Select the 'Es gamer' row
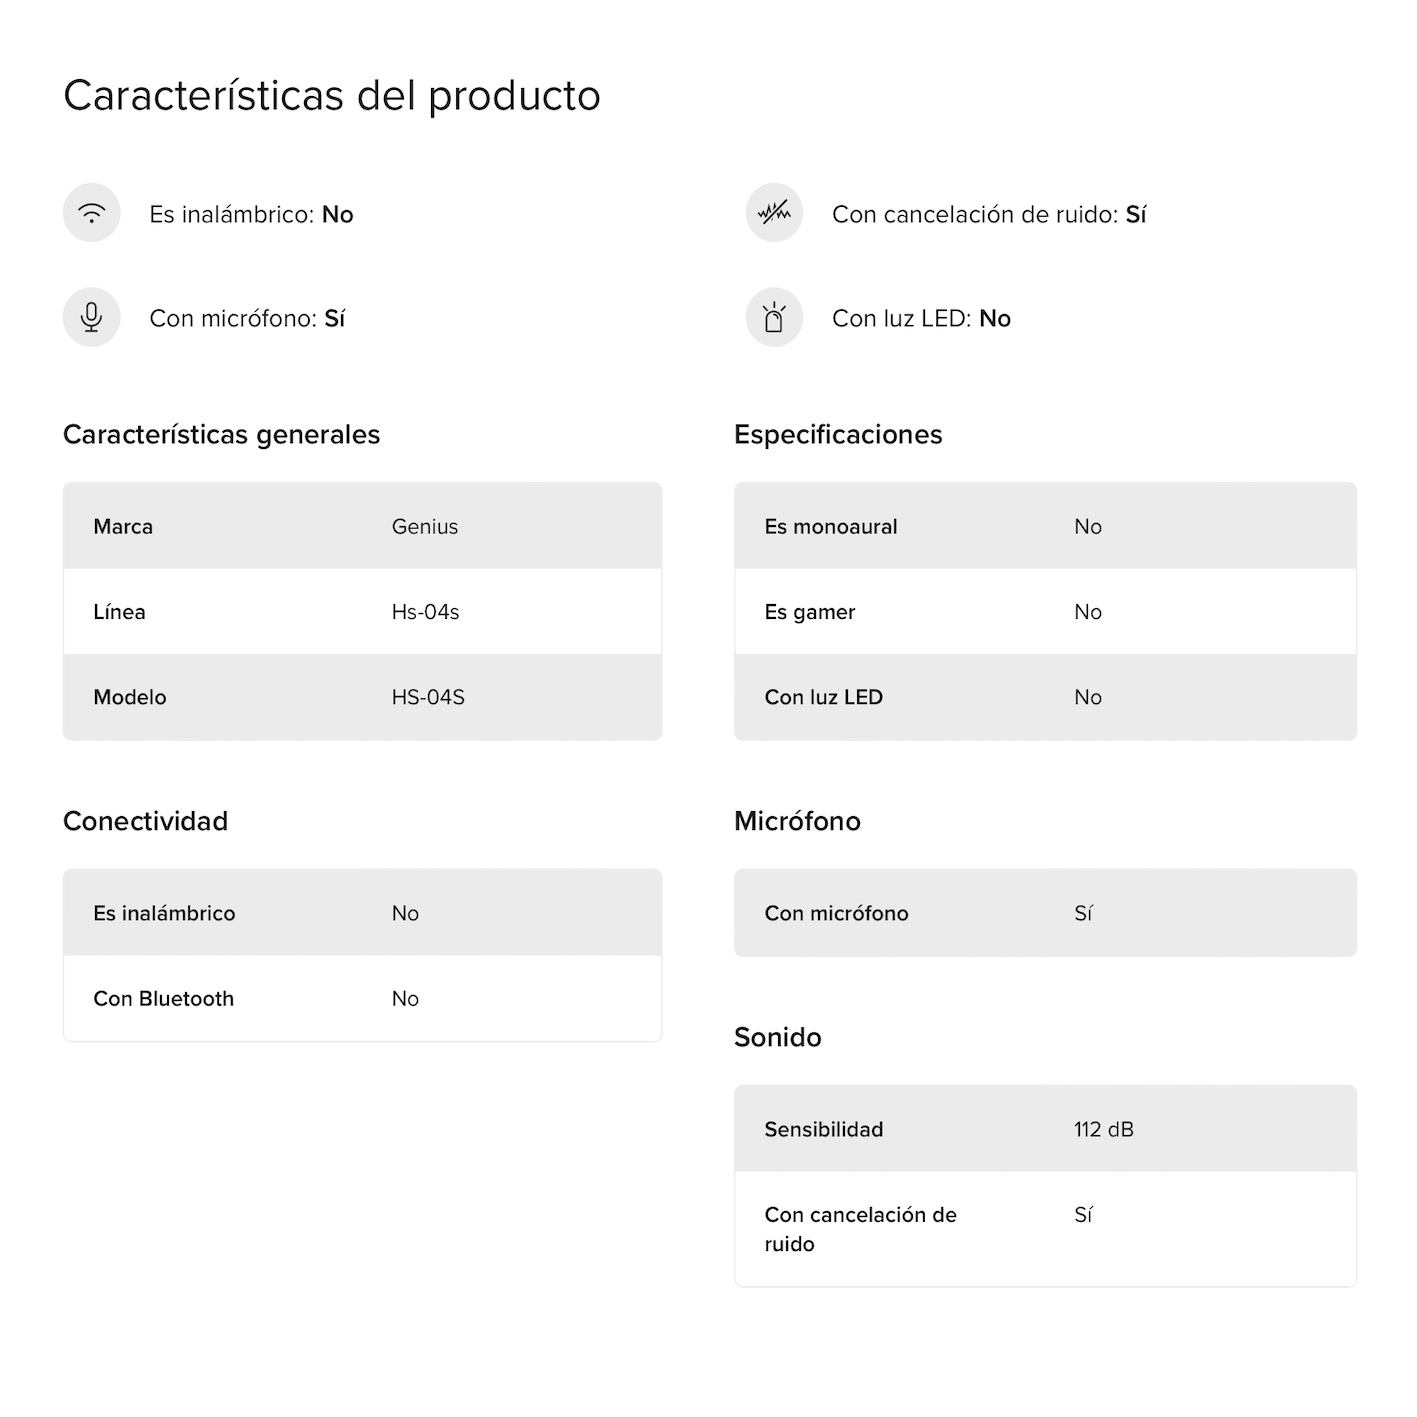The height and width of the screenshot is (1417, 1417). [1045, 612]
